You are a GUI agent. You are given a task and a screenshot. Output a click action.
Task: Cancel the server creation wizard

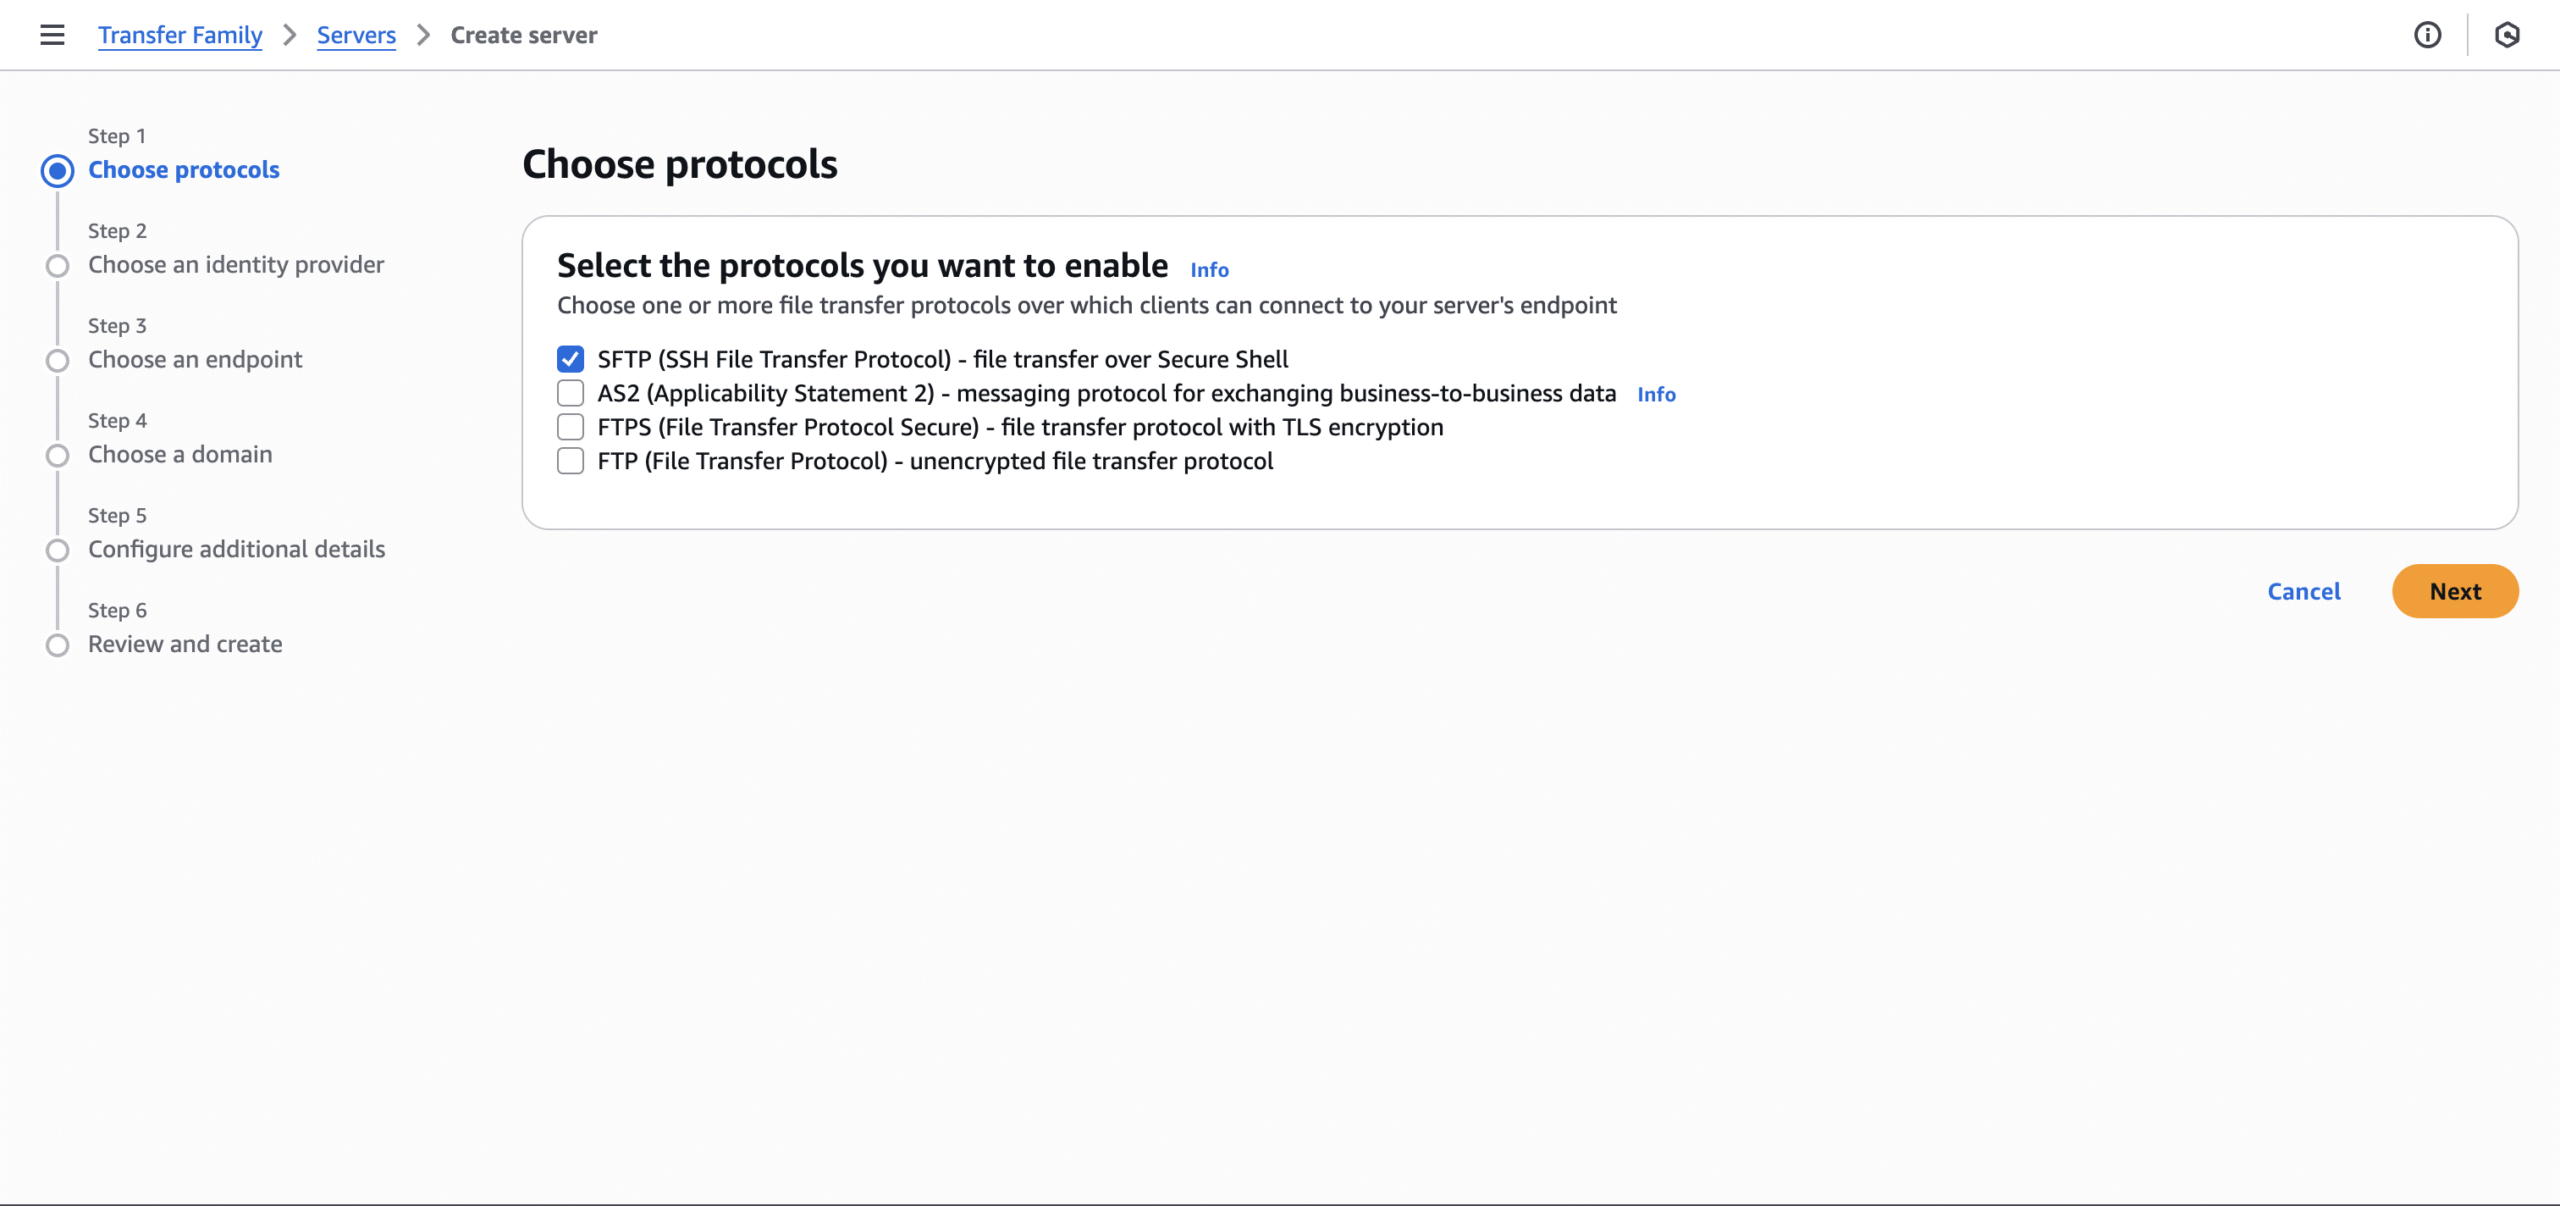(2303, 591)
